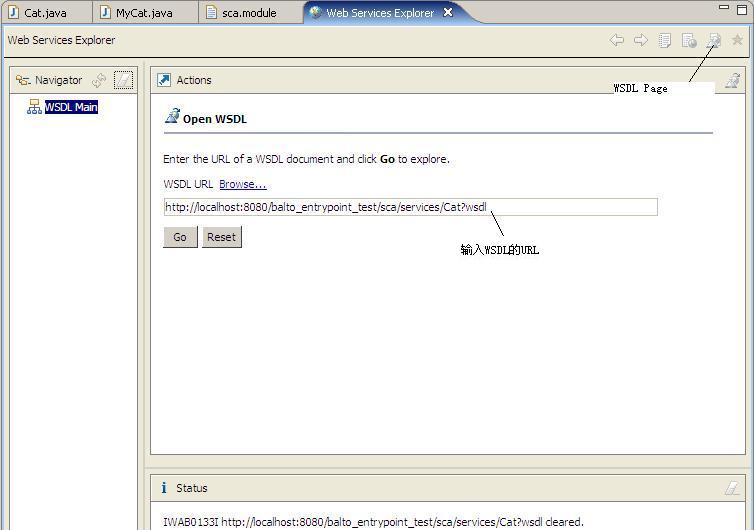Open the Browse... link for WSDL URL
This screenshot has width=754, height=530.
(x=243, y=184)
